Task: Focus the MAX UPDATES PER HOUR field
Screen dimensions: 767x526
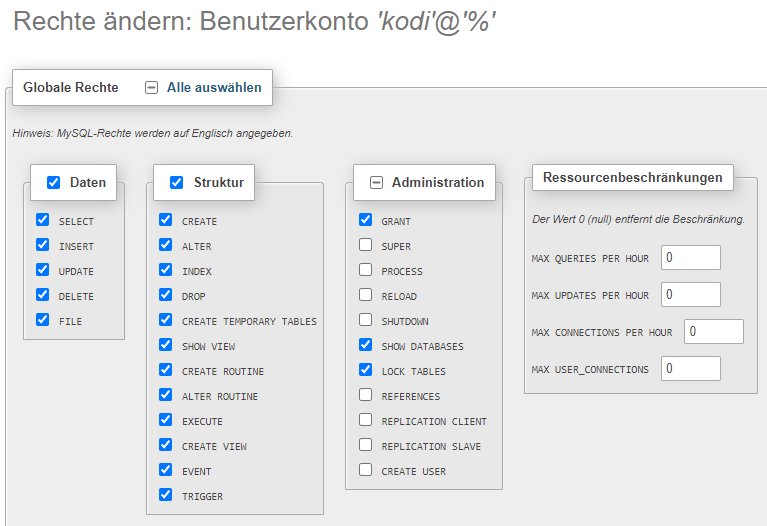Action: (x=690, y=295)
